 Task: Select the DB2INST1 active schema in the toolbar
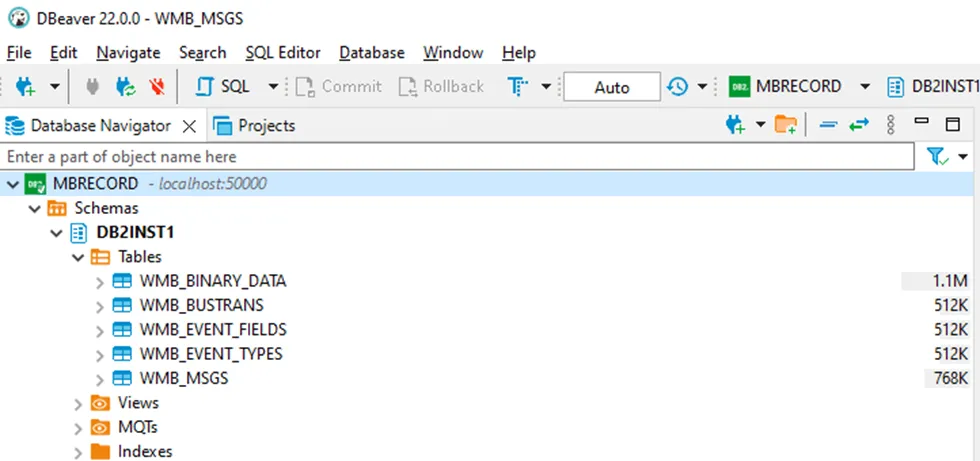tap(932, 86)
